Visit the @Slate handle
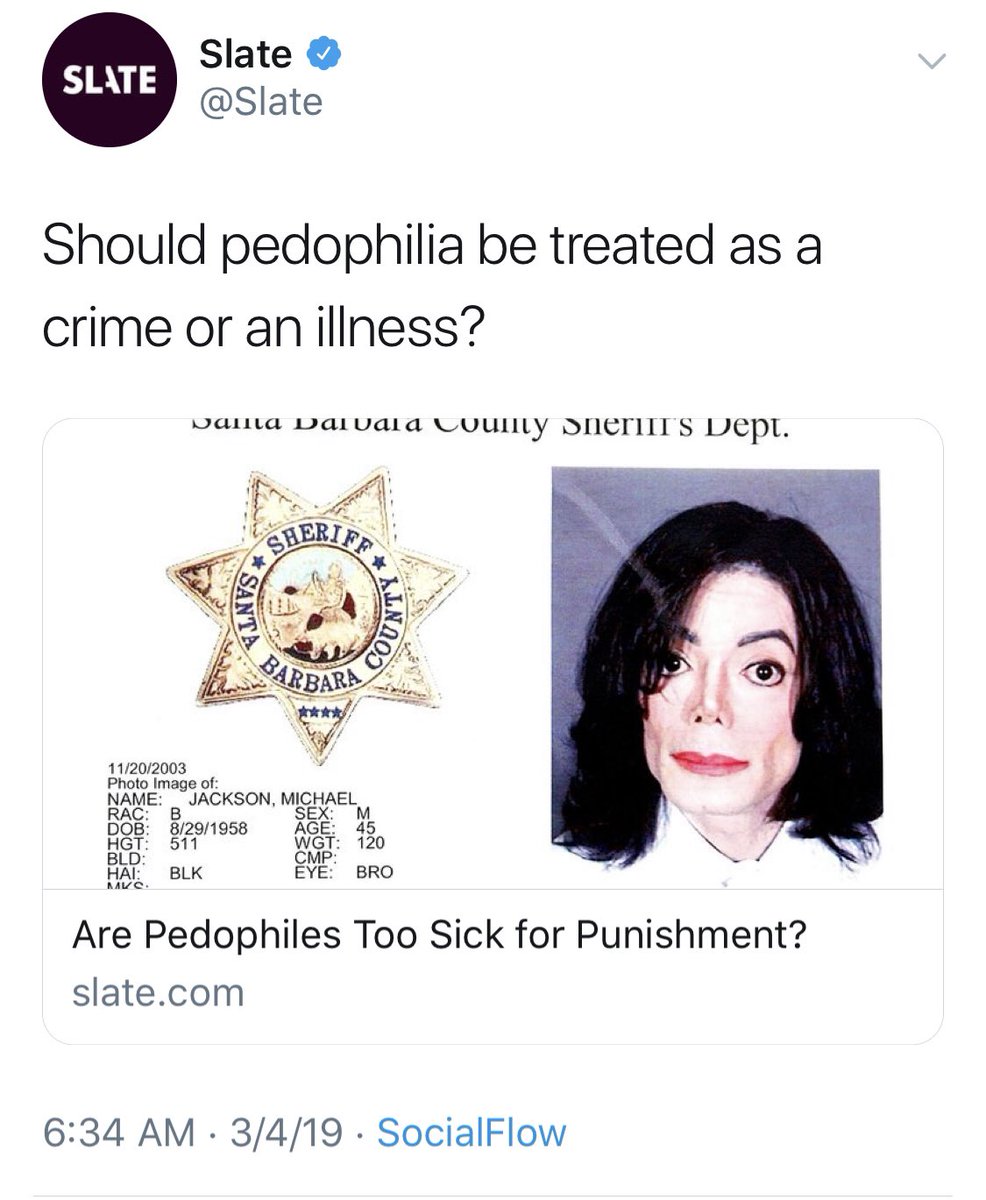The image size is (986, 1200). point(260,101)
